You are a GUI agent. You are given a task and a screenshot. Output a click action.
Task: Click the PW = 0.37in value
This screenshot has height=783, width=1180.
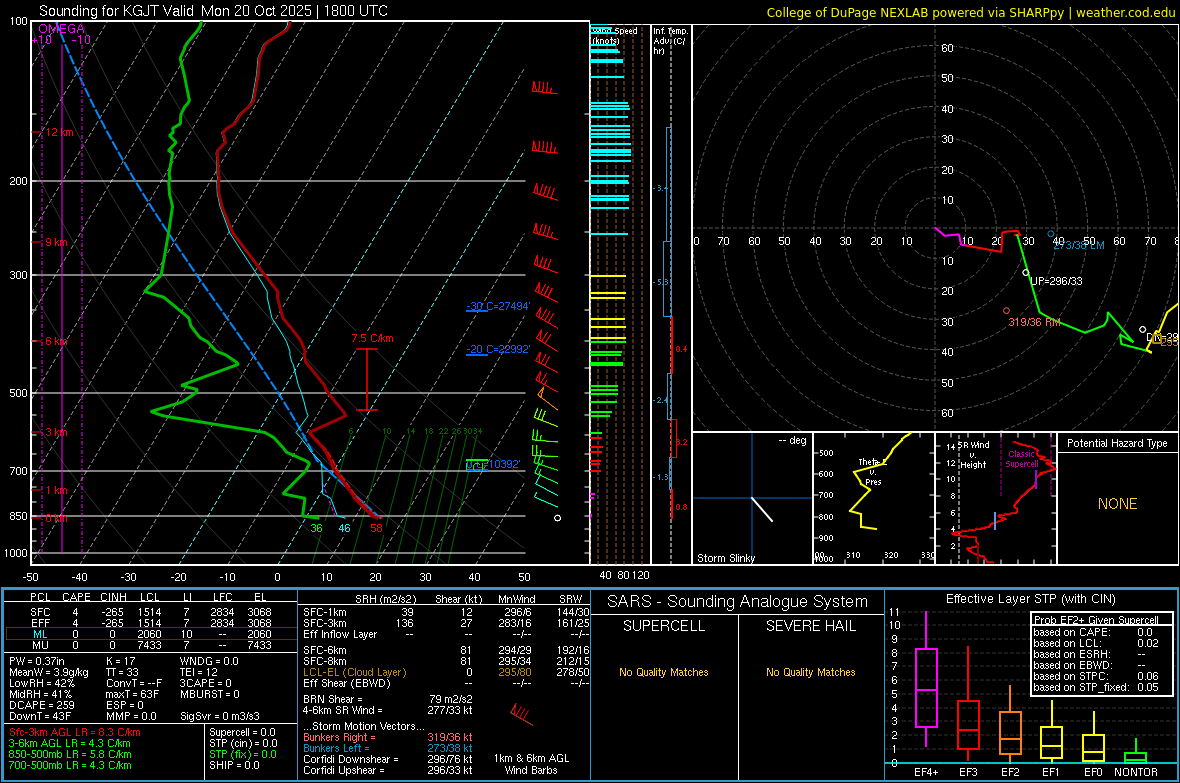pos(37,661)
